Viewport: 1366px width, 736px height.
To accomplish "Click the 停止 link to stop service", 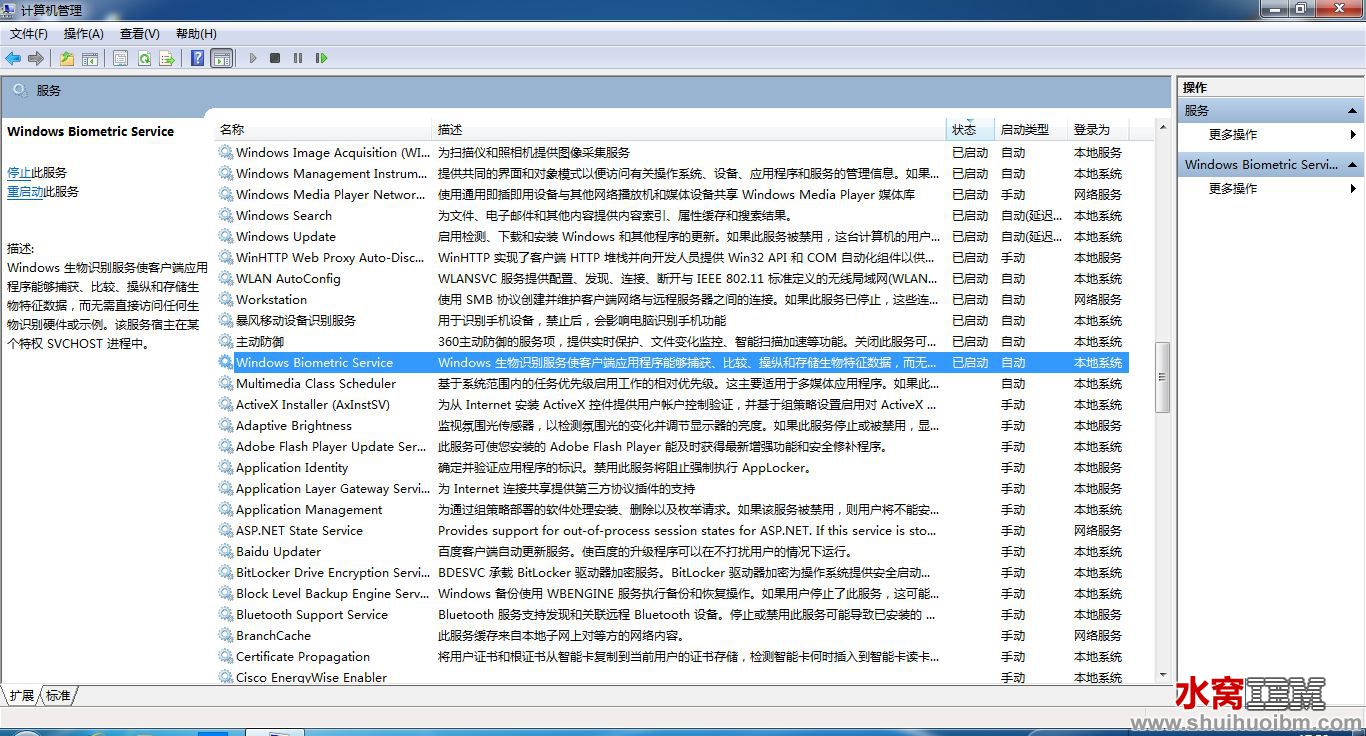I will coord(19,173).
